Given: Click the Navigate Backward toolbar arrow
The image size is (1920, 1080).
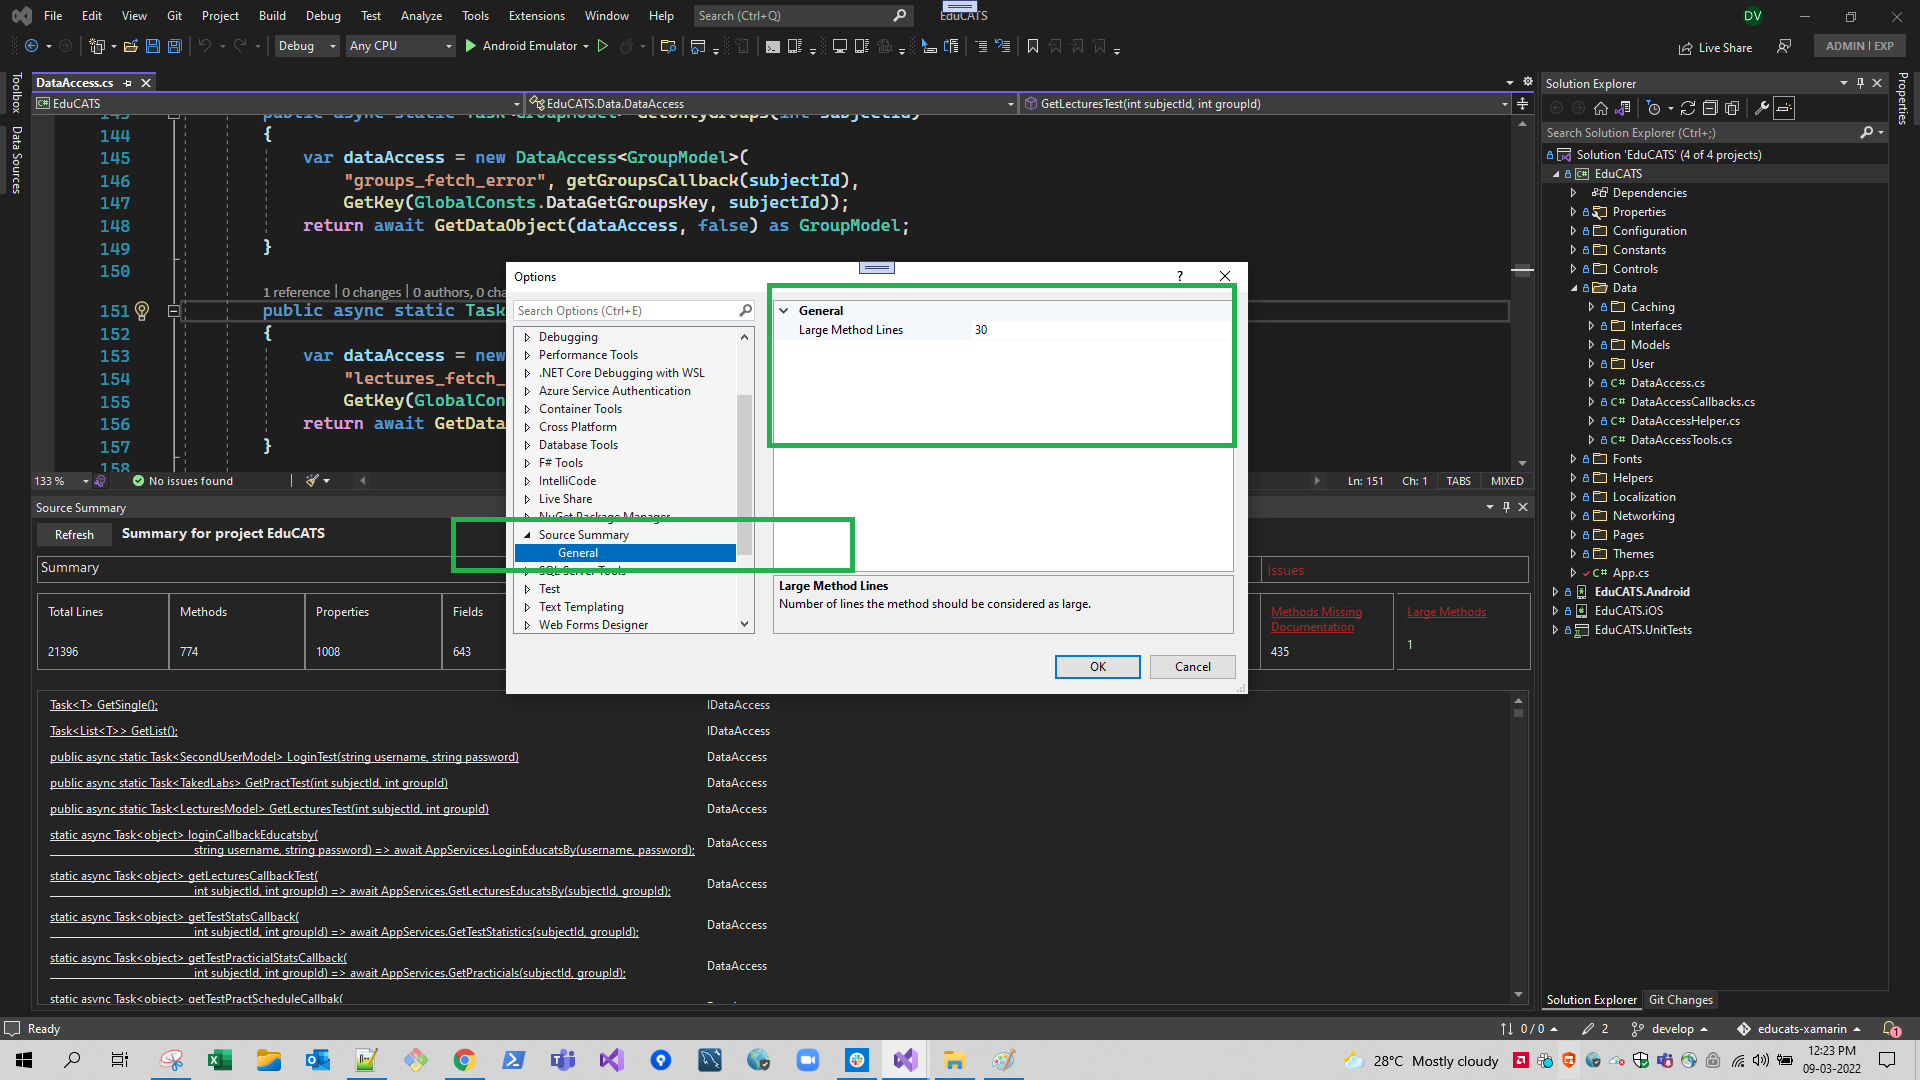Looking at the screenshot, I should click(32, 46).
